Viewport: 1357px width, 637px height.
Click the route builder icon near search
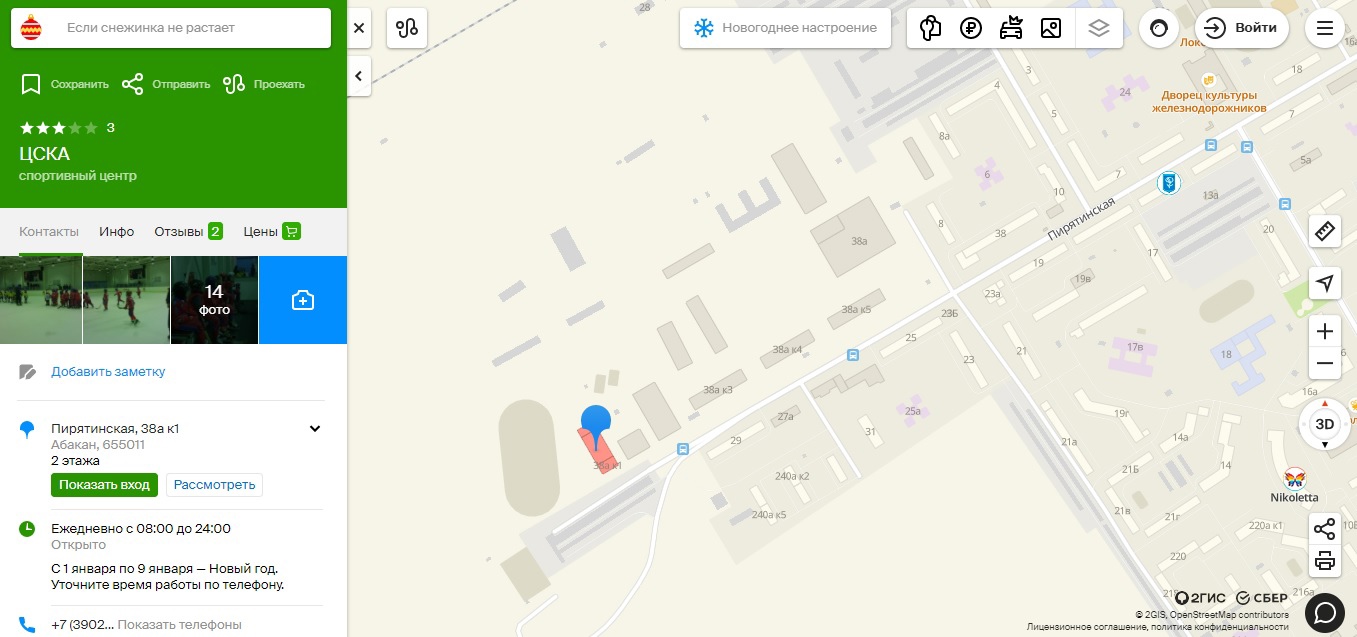[x=407, y=28]
